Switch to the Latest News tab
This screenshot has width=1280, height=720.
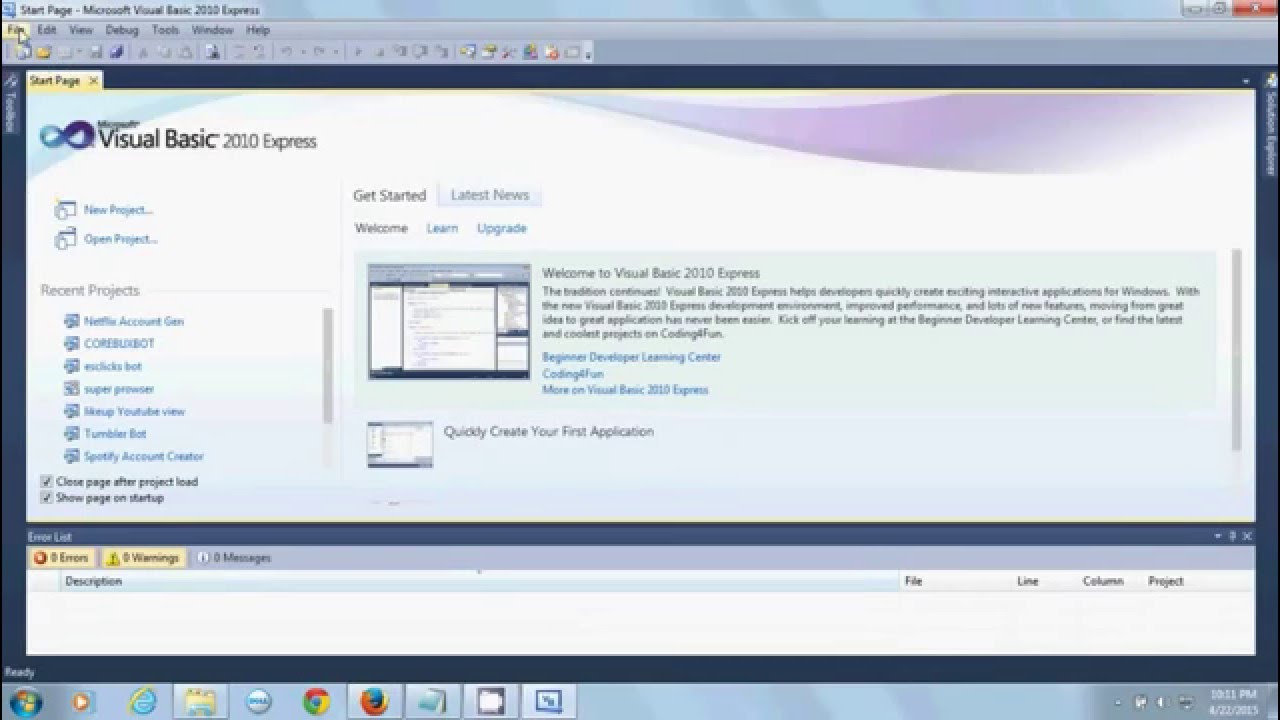point(490,195)
